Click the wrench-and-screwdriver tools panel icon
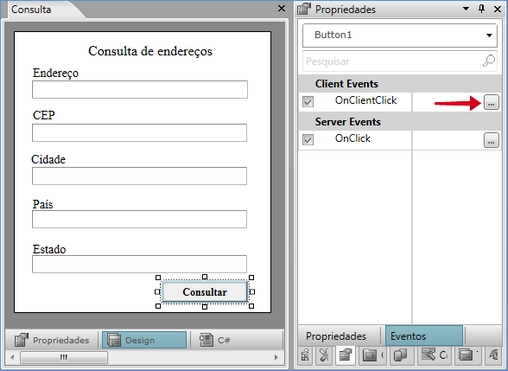The width and height of the screenshot is (508, 371). [x=324, y=355]
